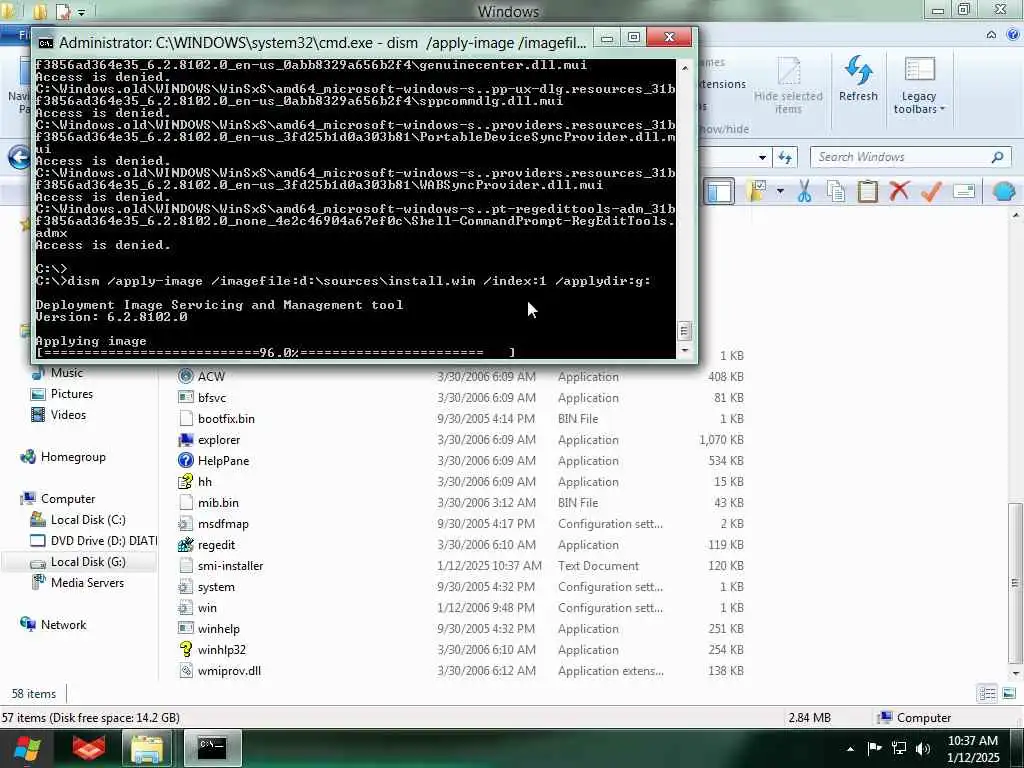The image size is (1024, 768).
Task: Select the bfsvc file row
Action: tap(460, 398)
